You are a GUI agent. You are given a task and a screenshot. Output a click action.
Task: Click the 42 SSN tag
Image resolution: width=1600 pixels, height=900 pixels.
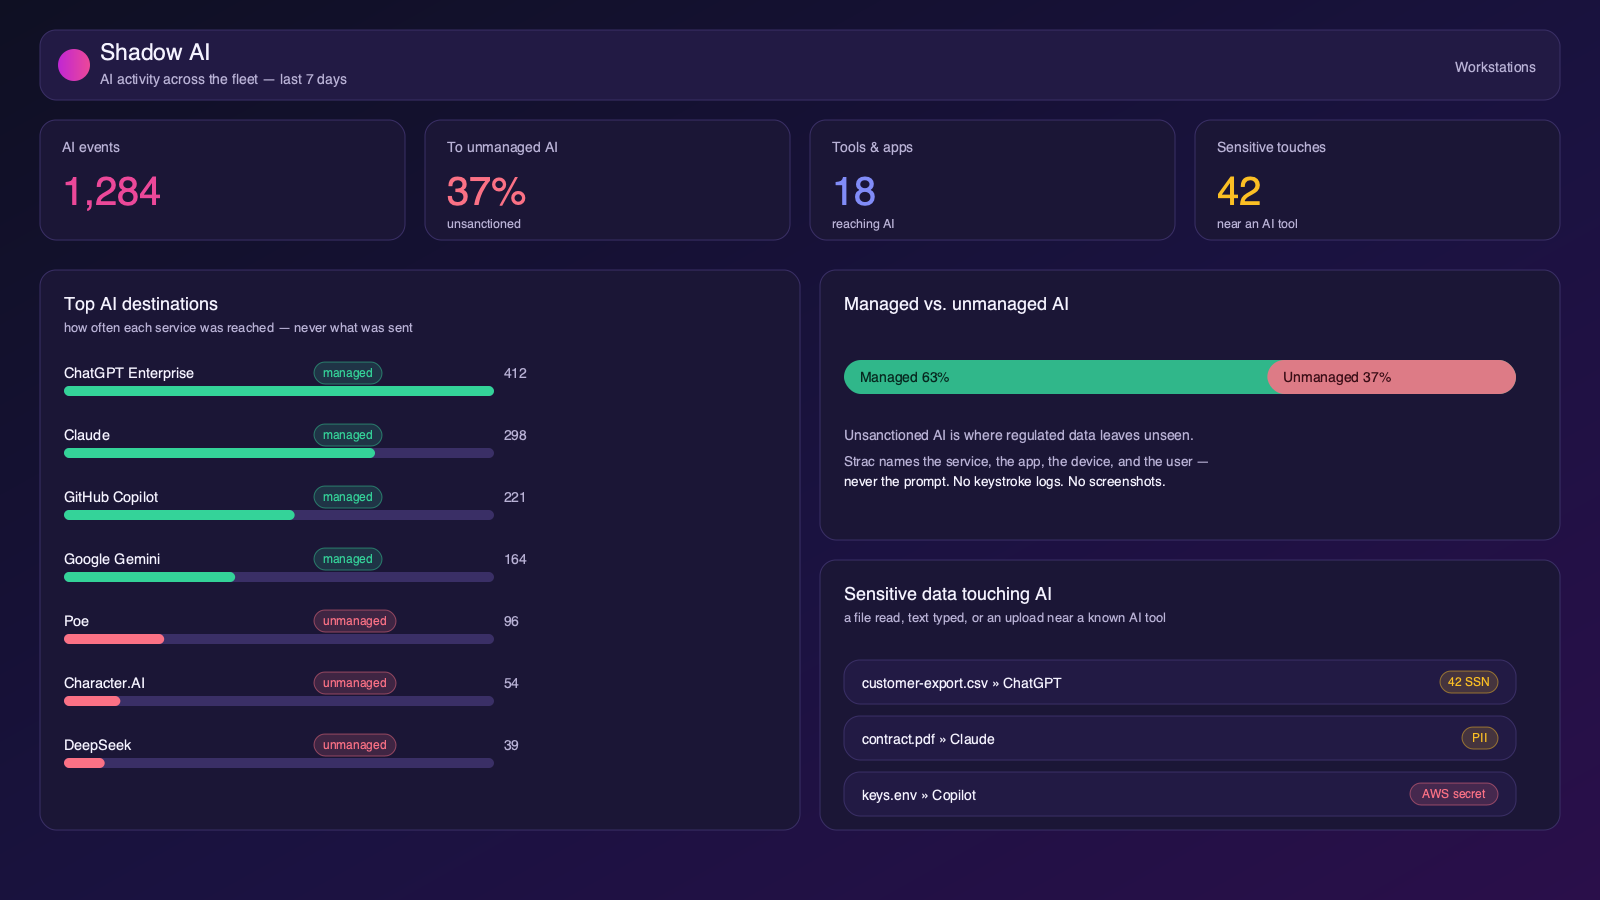pyautogui.click(x=1469, y=682)
